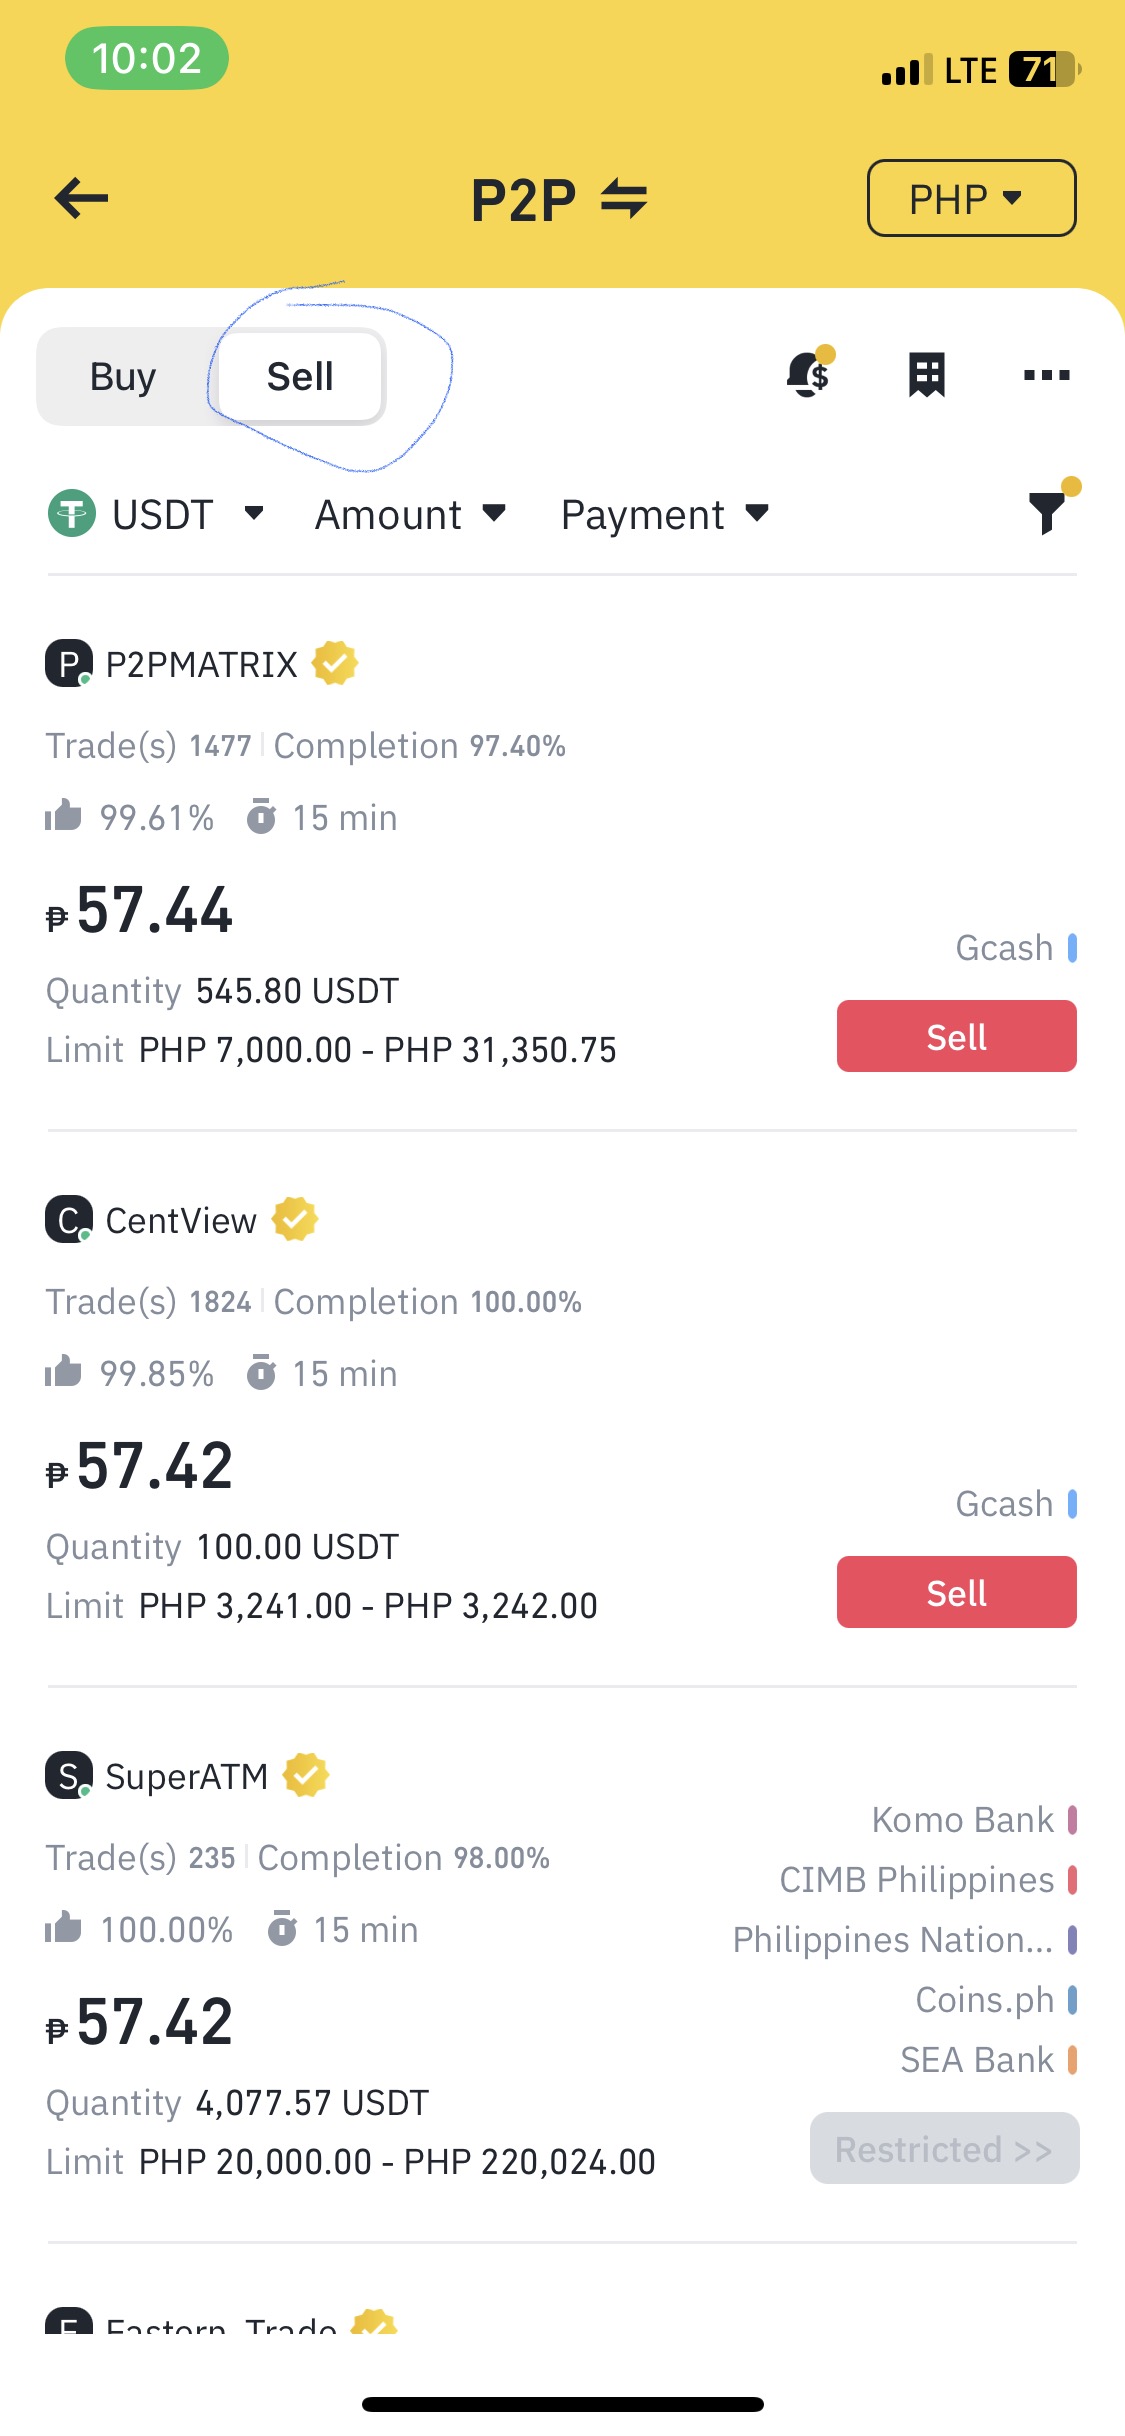Switch to the Sell tab

[300, 377]
